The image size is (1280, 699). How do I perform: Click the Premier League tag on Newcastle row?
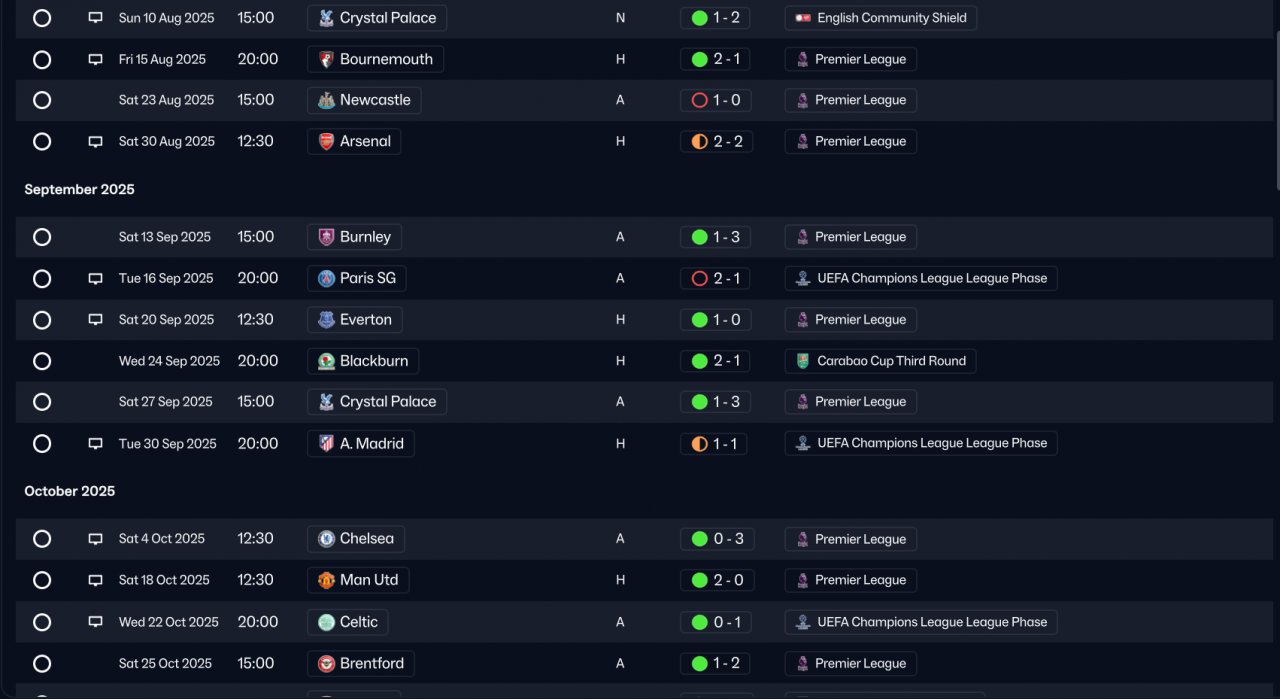tap(851, 100)
